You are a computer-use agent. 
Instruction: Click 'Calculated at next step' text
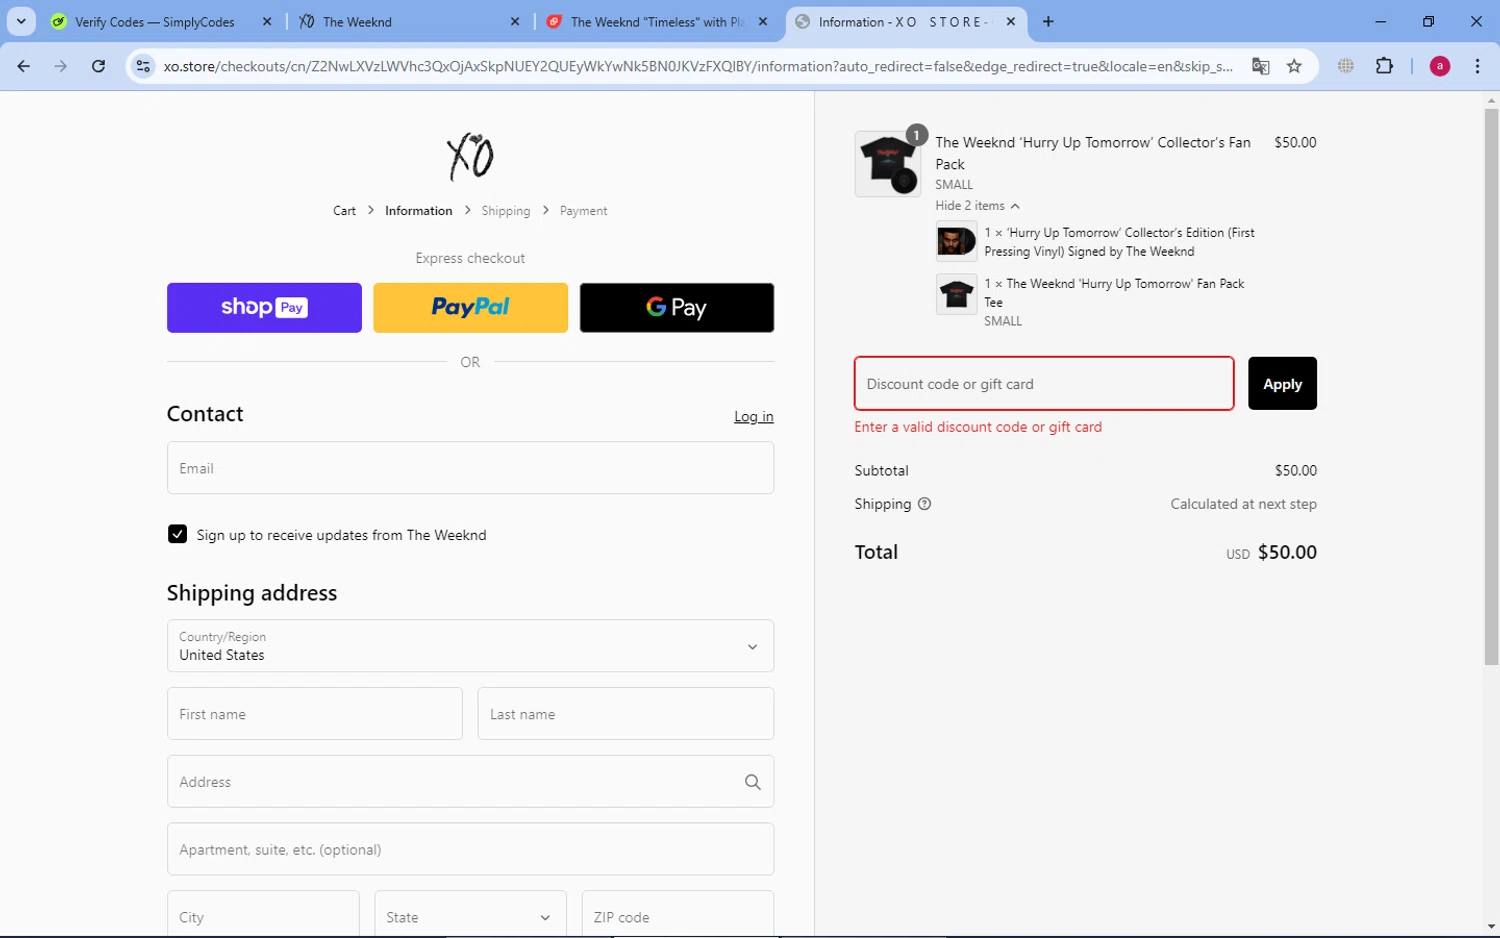point(1243,504)
